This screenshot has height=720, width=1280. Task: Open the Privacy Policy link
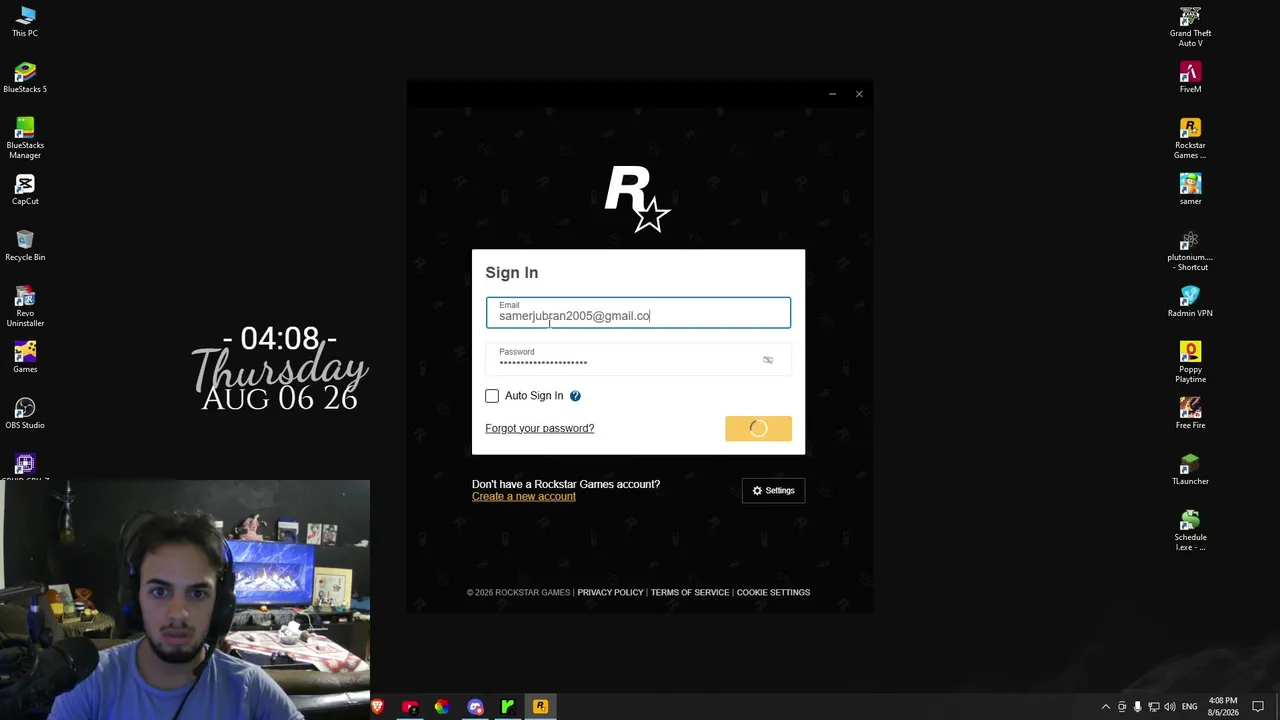(x=610, y=593)
